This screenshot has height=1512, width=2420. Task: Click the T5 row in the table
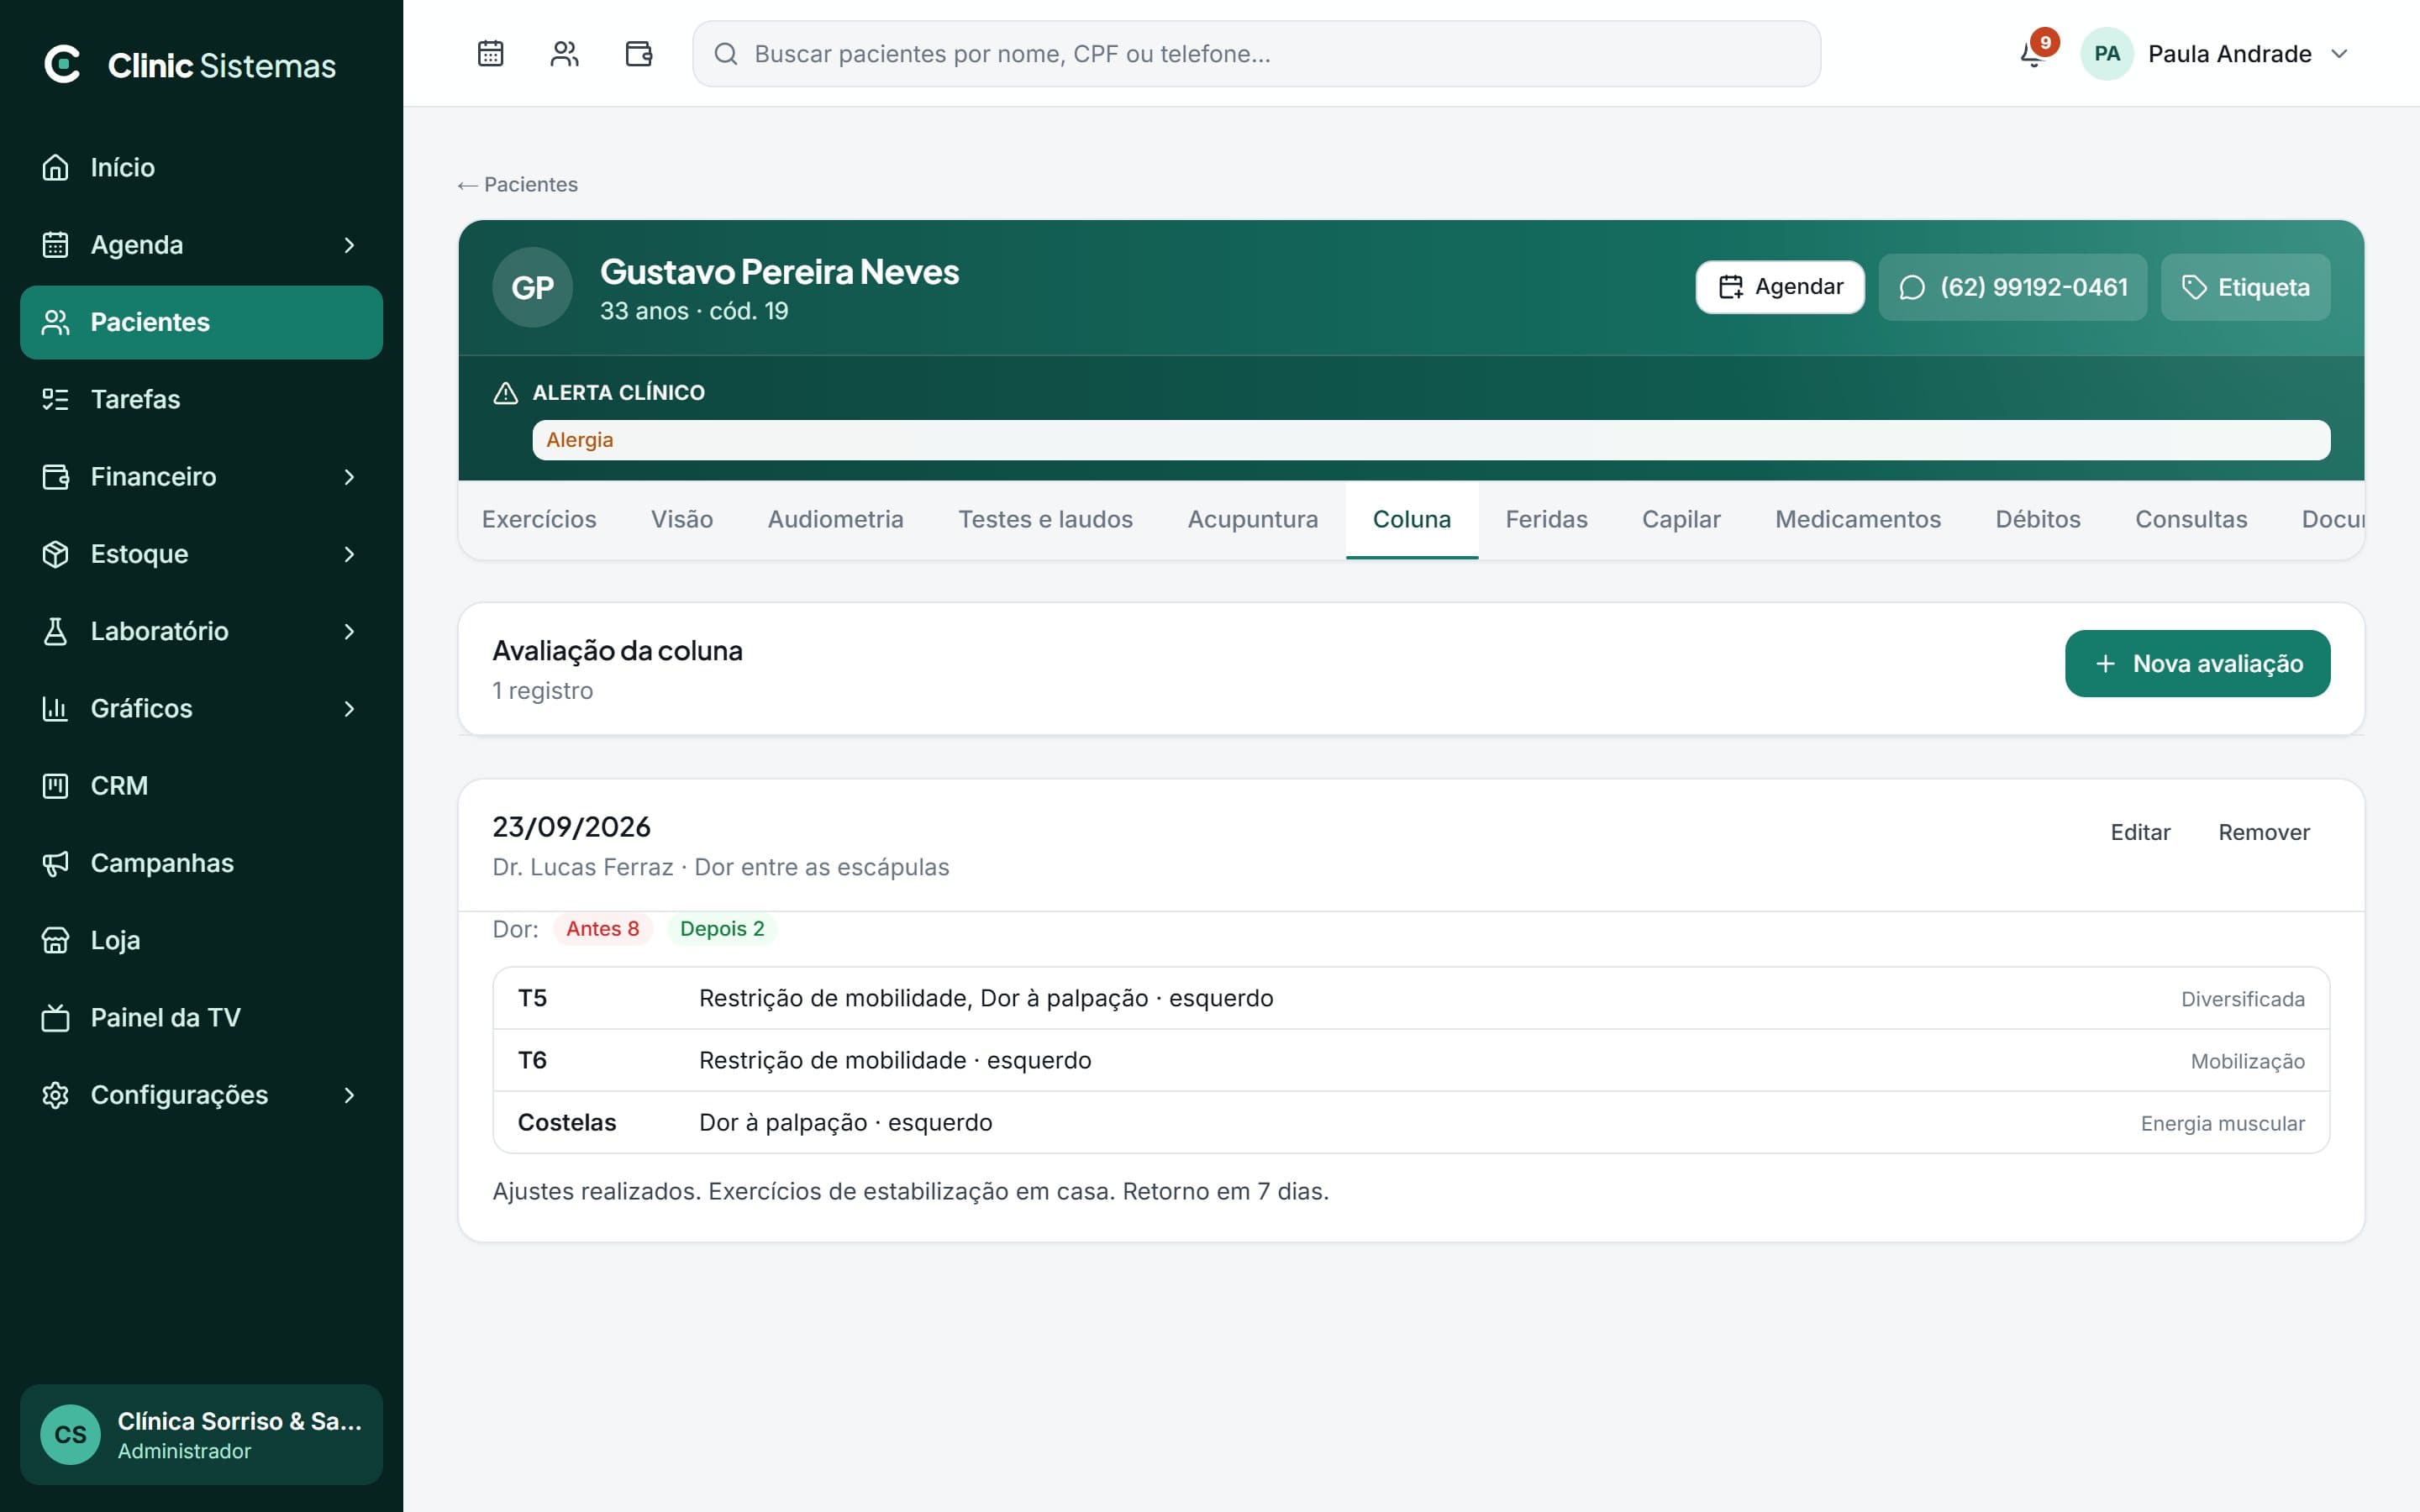point(1411,998)
